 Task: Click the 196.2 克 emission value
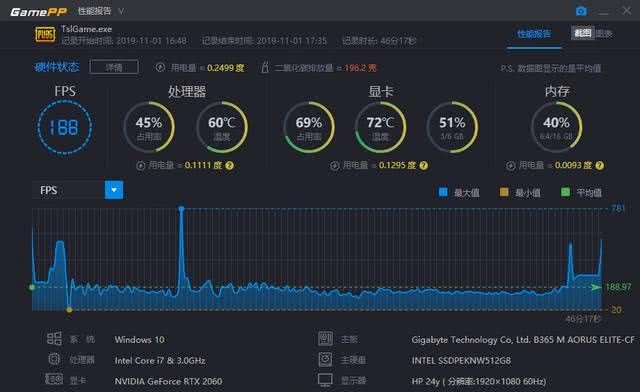[x=360, y=68]
